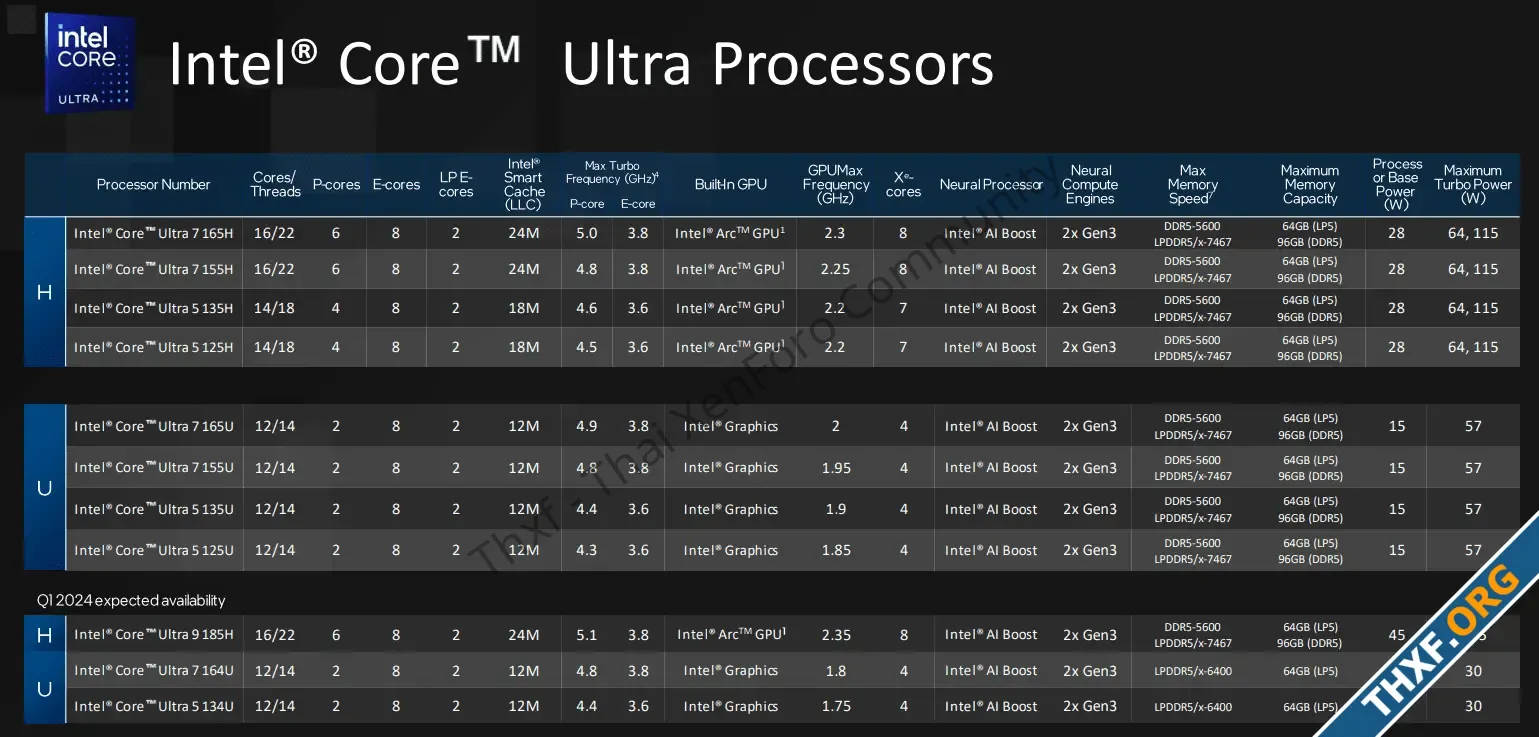Click the Intel Core Ultra Processors title
This screenshot has height=737, width=1539.
point(581,64)
